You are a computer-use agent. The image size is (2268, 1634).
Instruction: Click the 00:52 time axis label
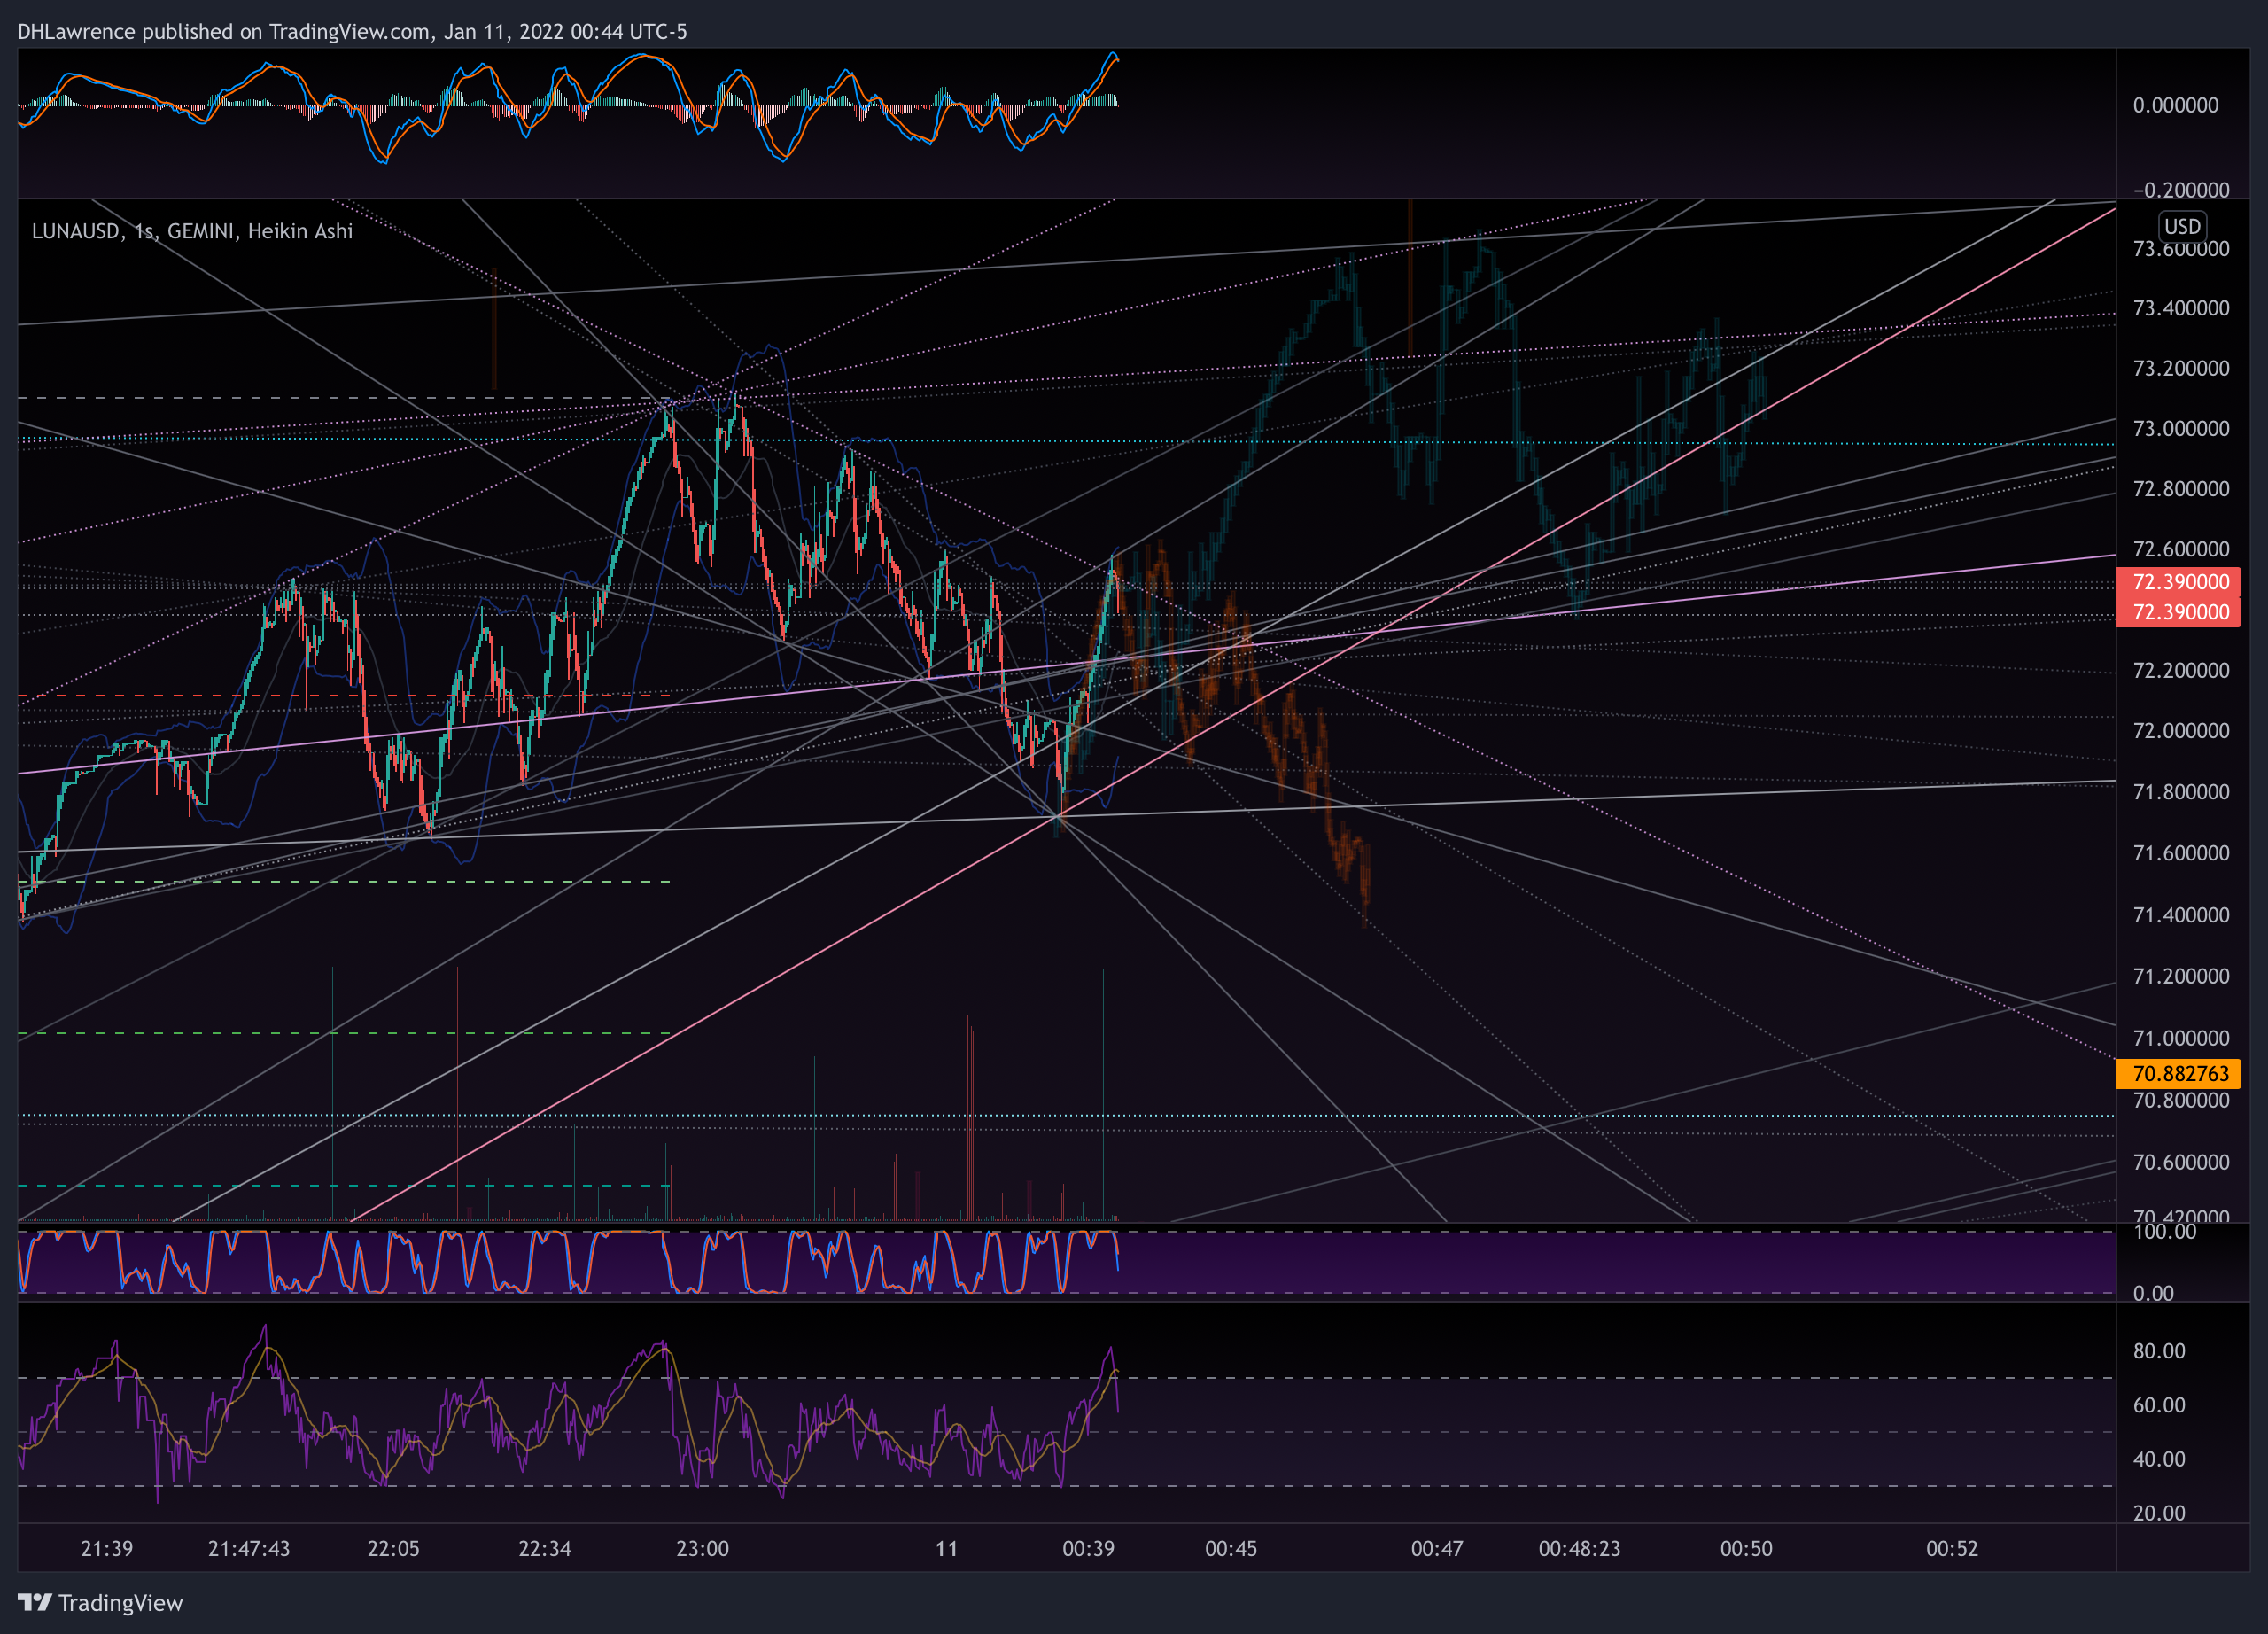tap(1952, 1548)
